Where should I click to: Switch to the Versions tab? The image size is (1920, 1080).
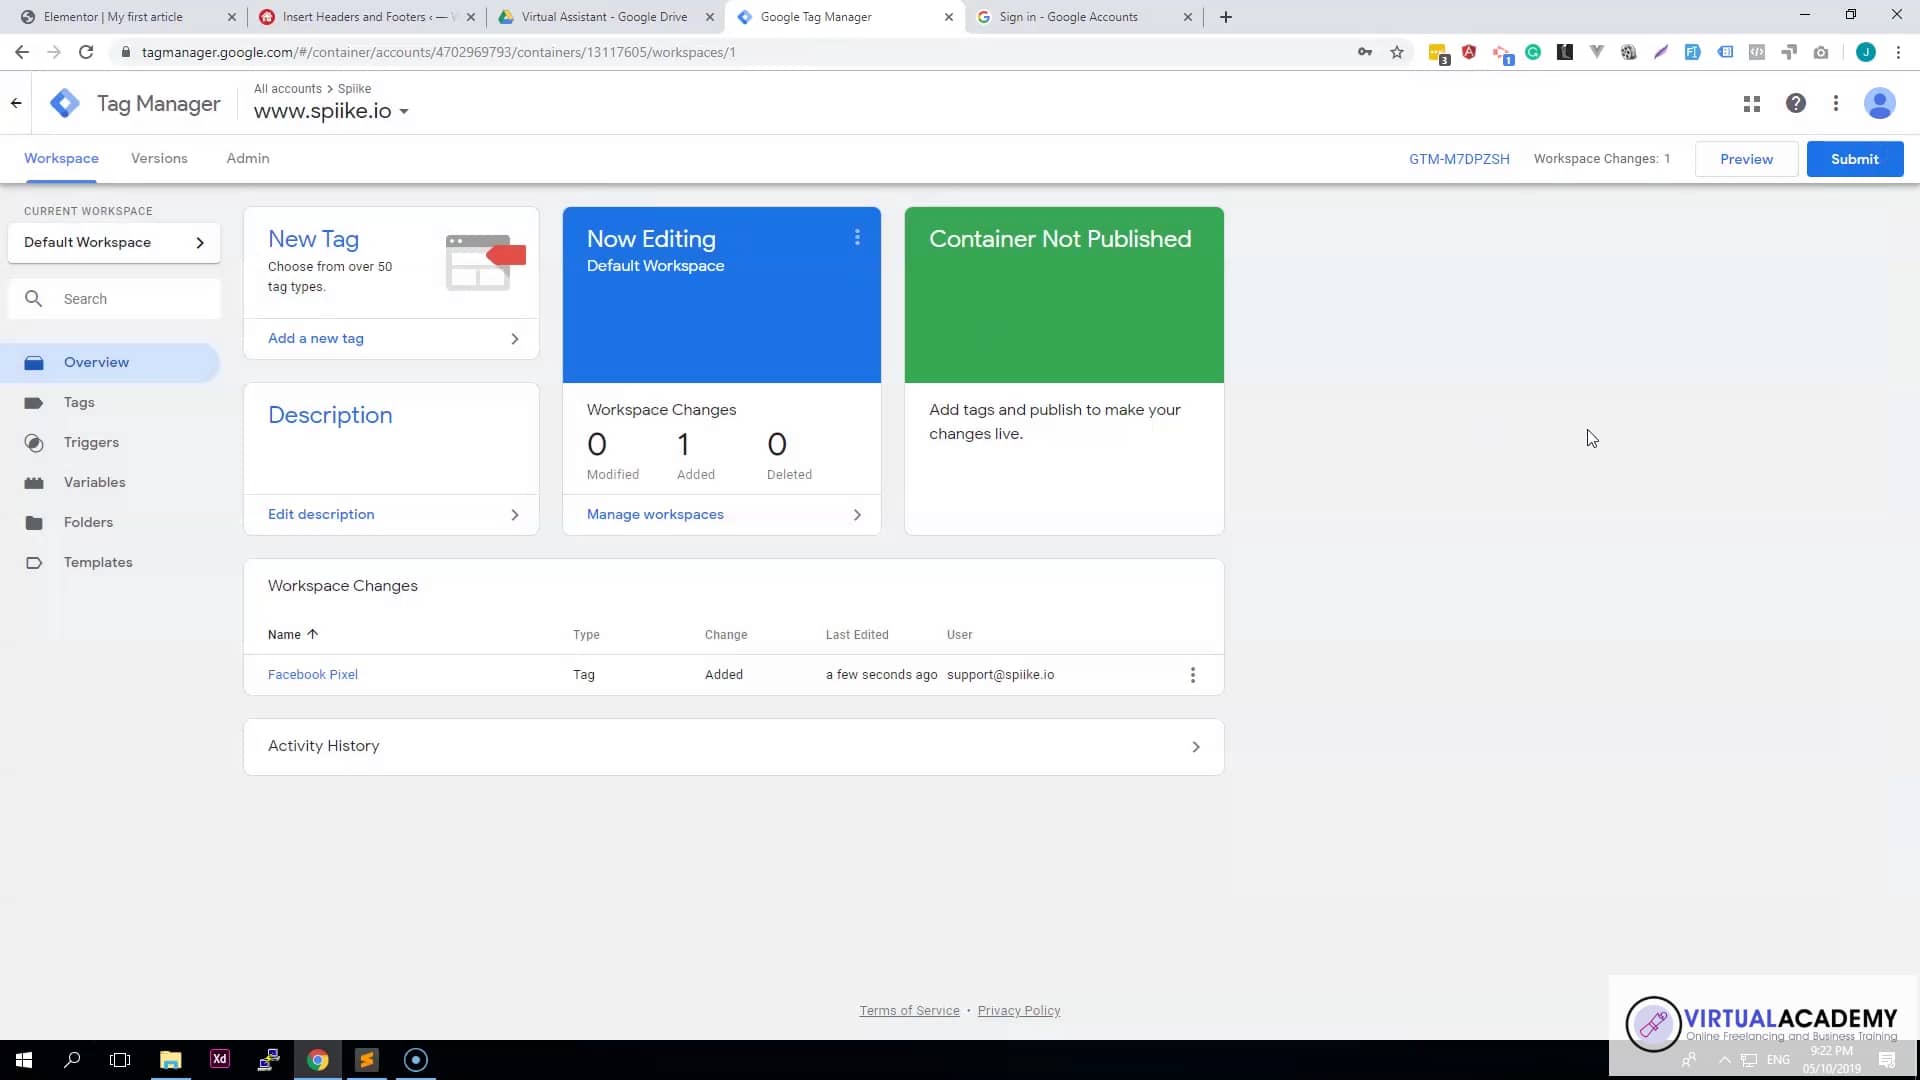(x=159, y=158)
